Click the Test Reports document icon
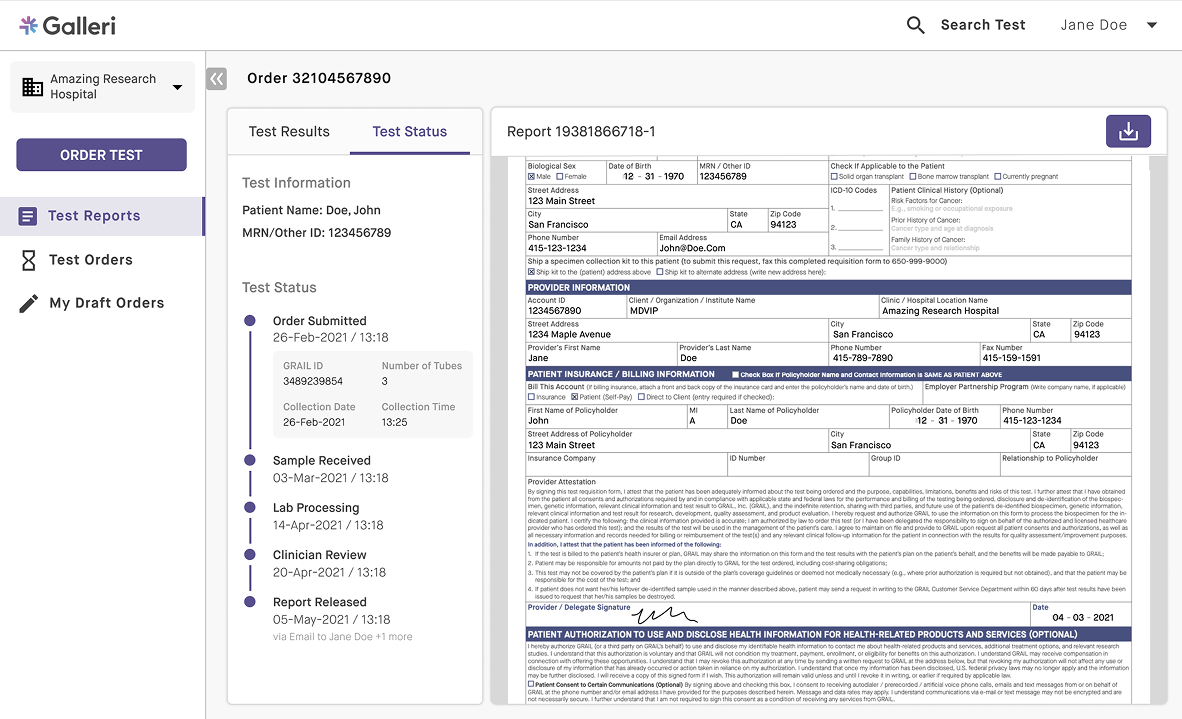This screenshot has height=719, width=1182. [28, 216]
